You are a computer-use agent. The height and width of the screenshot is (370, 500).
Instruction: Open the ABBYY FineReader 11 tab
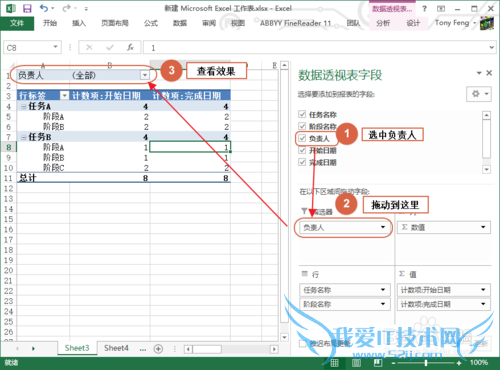295,23
